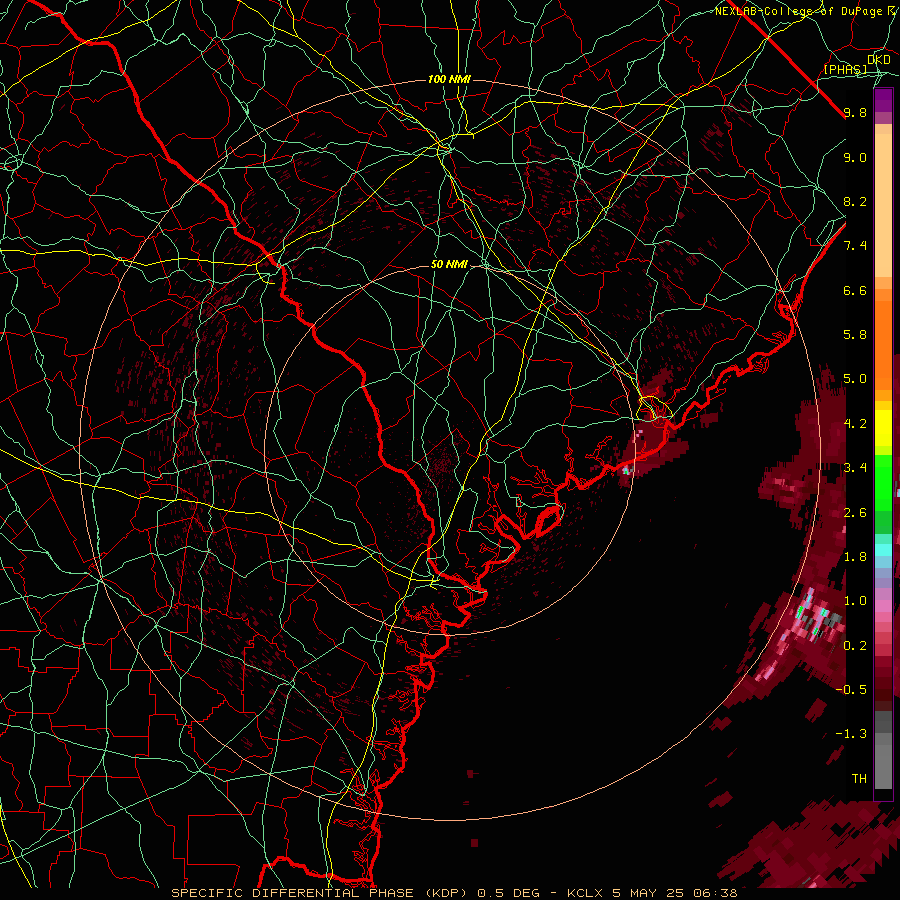This screenshot has width=900, height=900.
Task: Click the 5.8 value on the scale
Action: coord(855,335)
